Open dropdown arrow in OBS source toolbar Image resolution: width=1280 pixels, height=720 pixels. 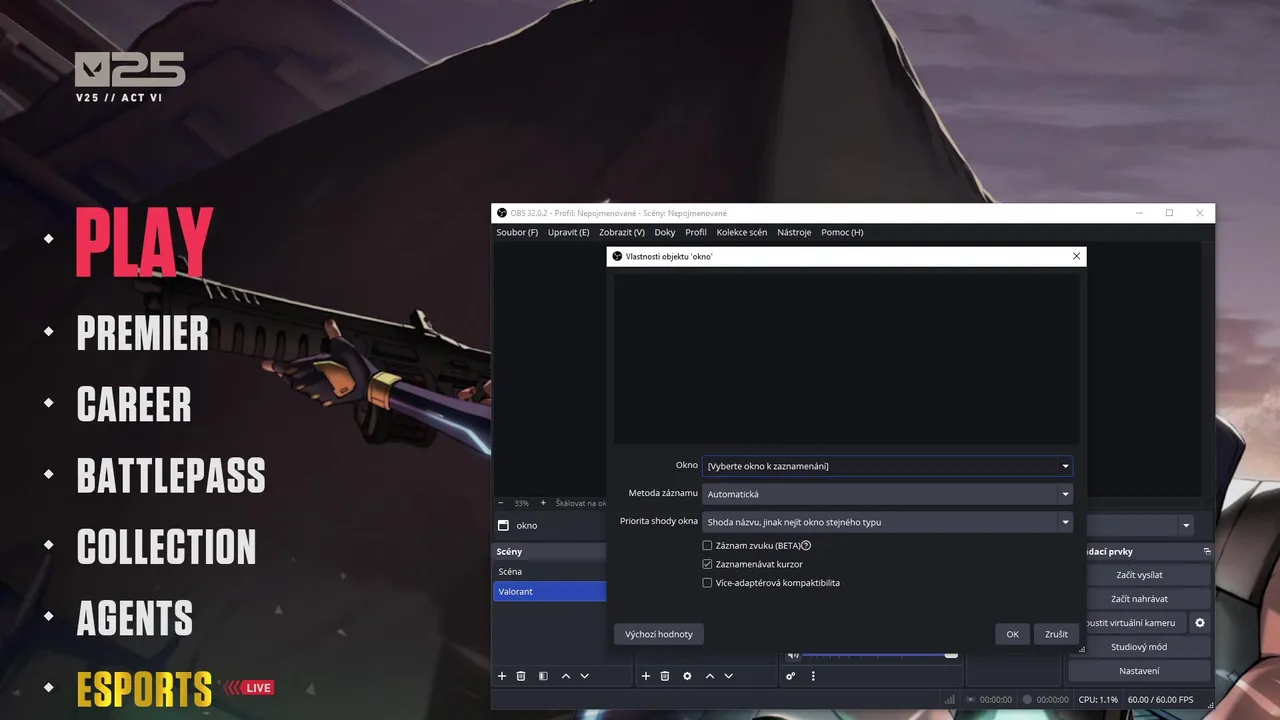[x=1186, y=526]
